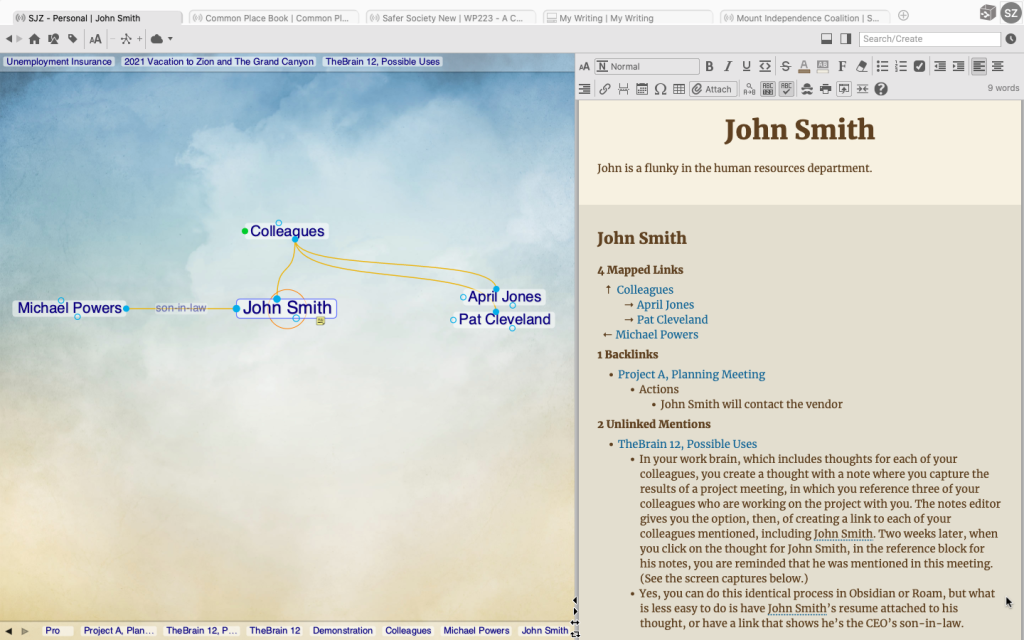This screenshot has width=1024, height=640.
Task: Click the Attach button
Action: point(712,89)
